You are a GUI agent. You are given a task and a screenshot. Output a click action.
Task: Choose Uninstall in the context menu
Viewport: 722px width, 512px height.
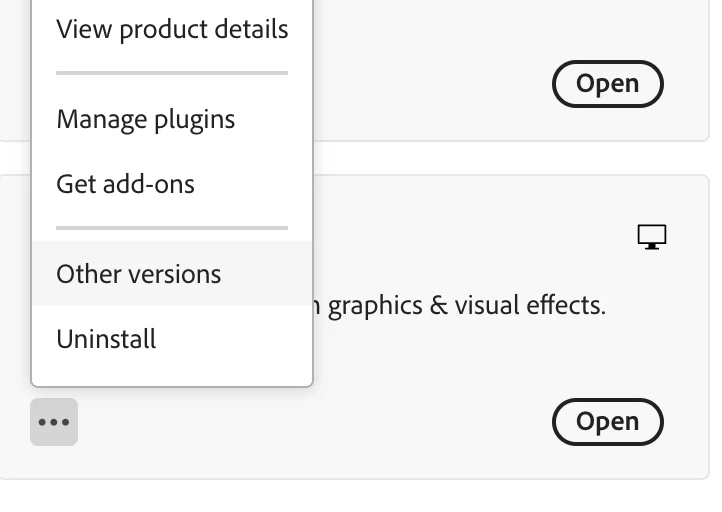[107, 339]
